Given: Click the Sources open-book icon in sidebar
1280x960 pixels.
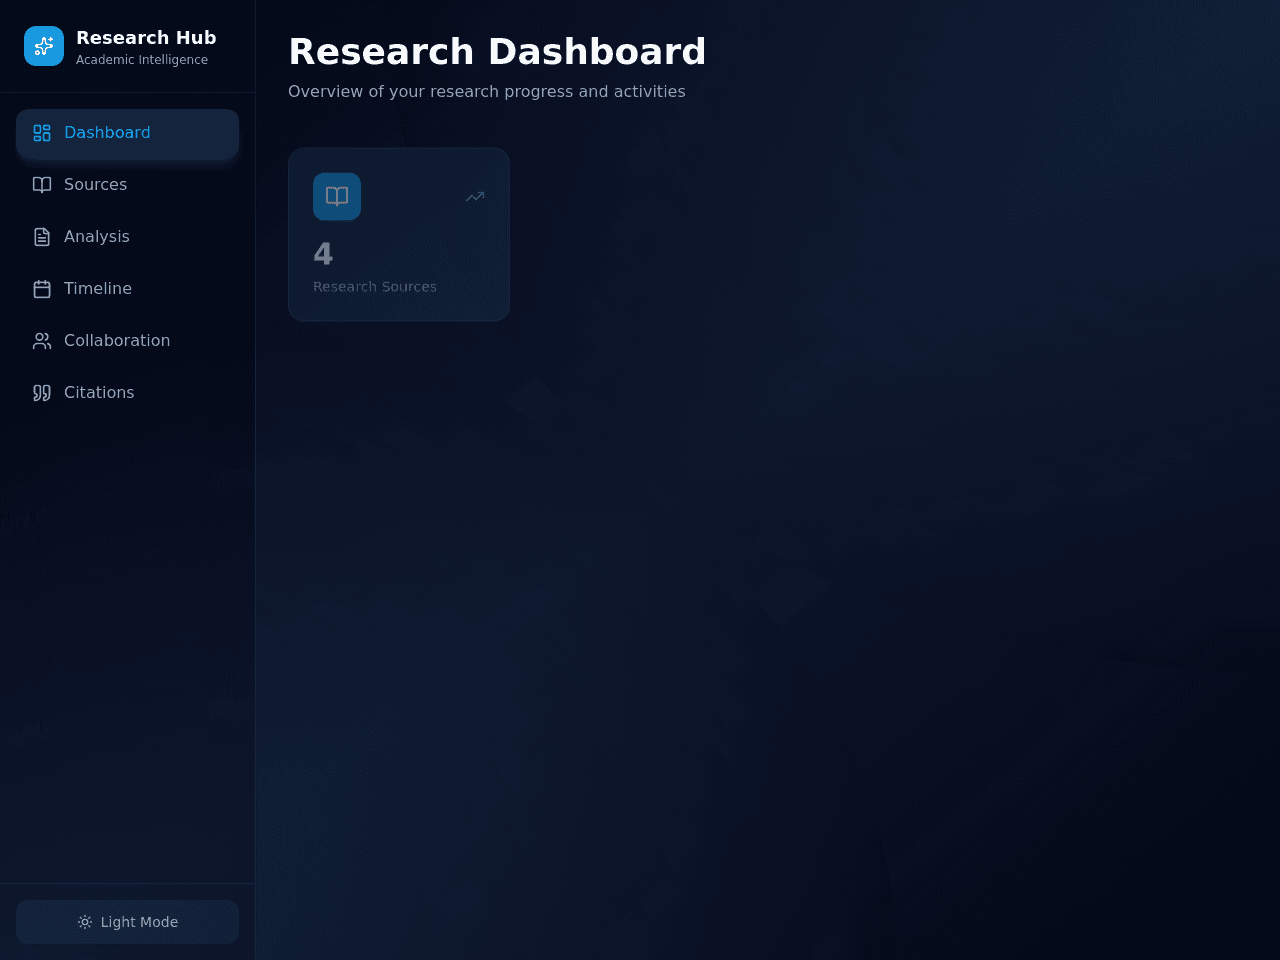Looking at the screenshot, I should click(x=42, y=185).
